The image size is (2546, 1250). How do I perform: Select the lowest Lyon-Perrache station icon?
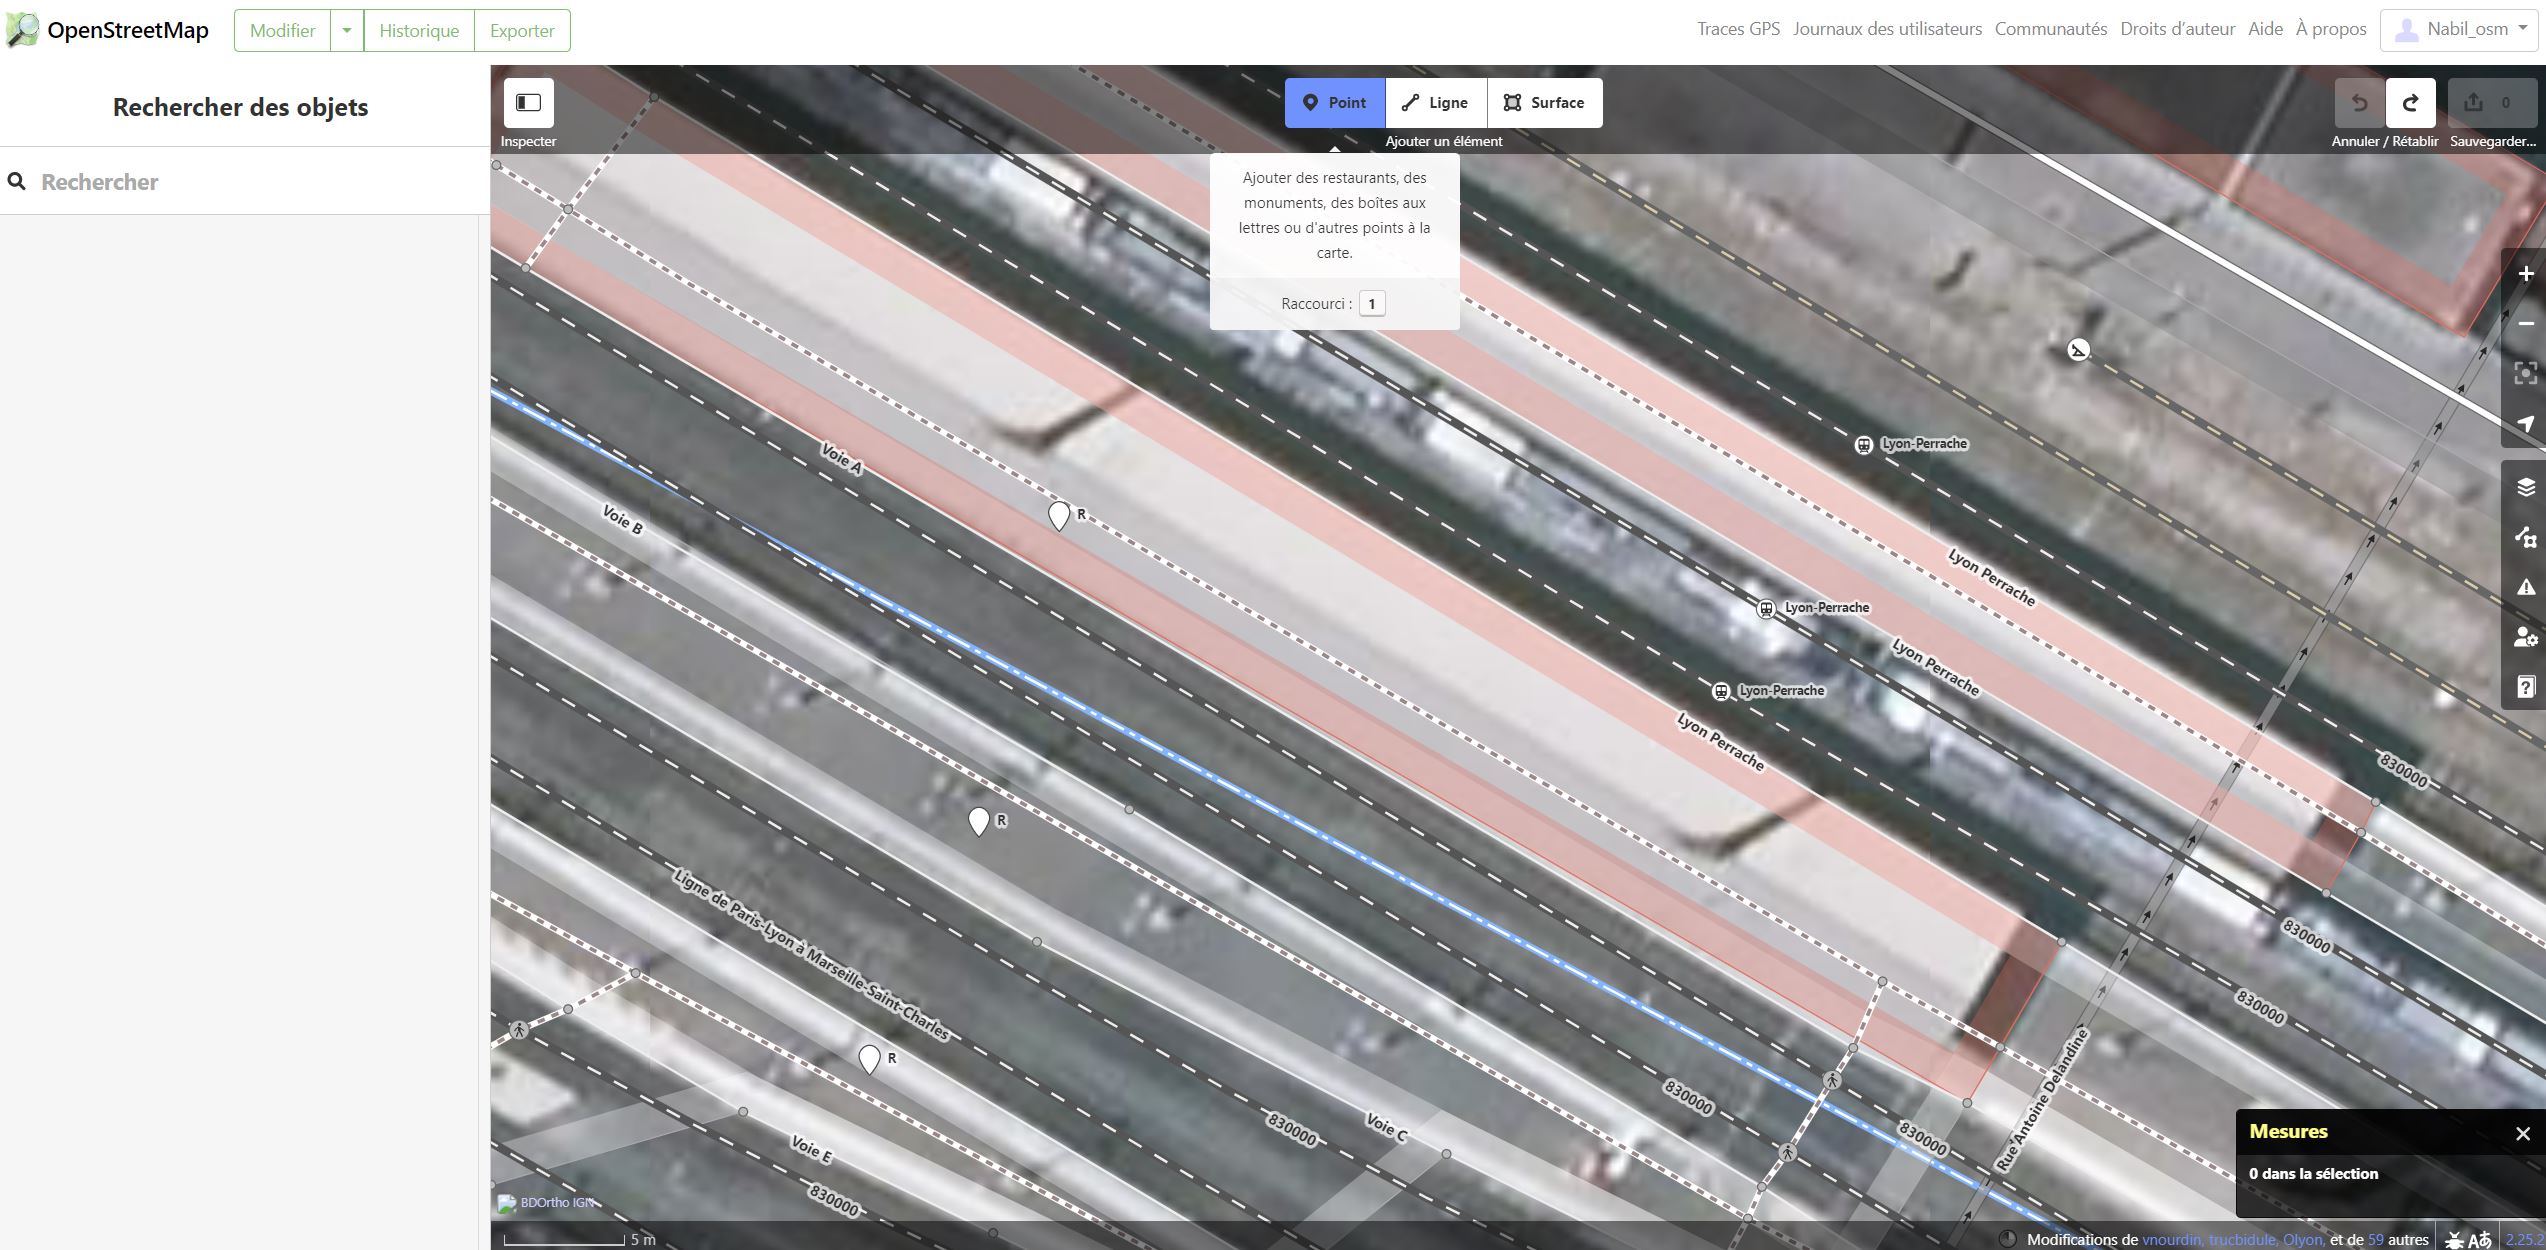(x=1721, y=691)
